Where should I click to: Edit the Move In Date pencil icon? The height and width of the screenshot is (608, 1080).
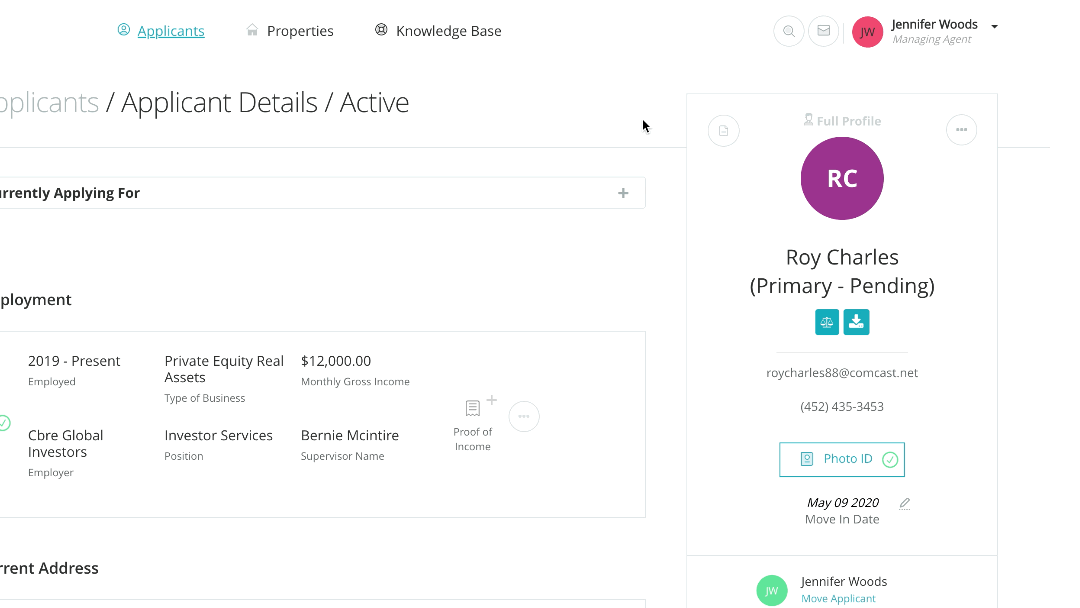[x=905, y=503]
